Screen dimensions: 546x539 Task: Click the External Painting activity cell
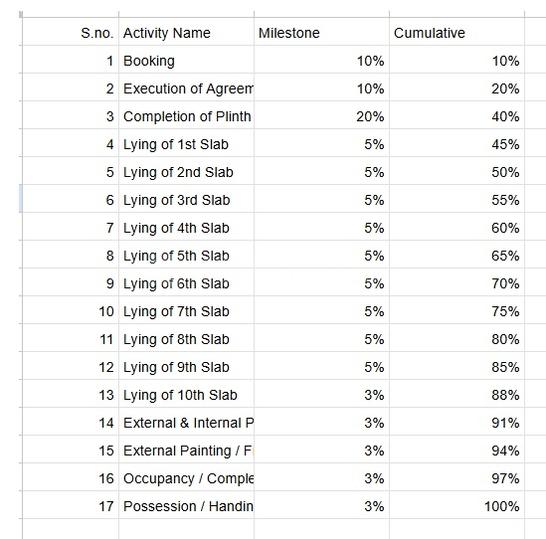point(186,450)
